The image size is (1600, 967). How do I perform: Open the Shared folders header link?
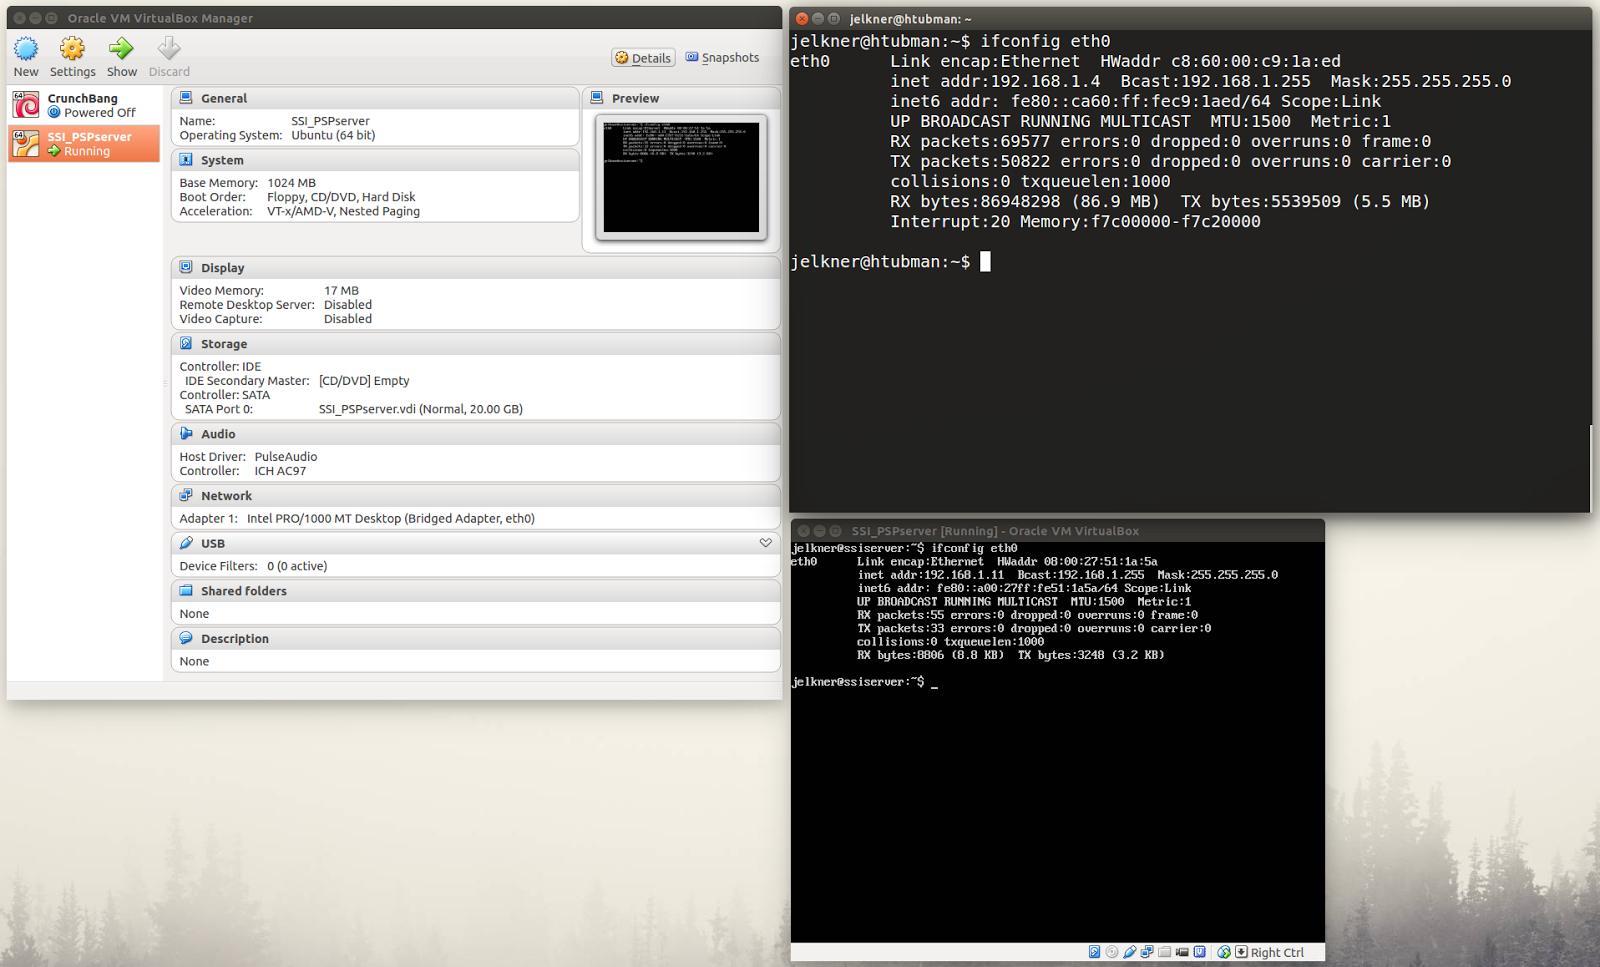click(244, 591)
